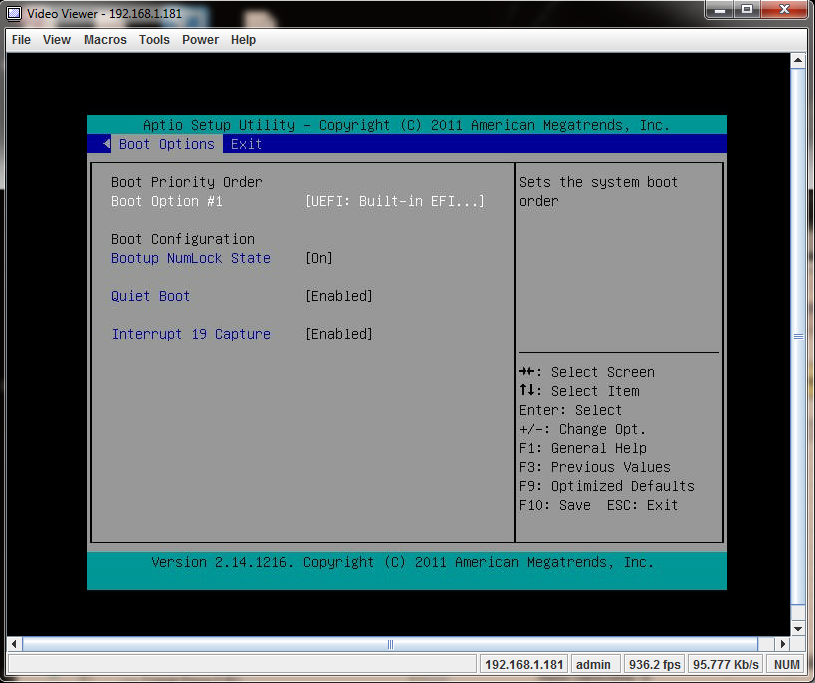Click vertical scrollbar down arrow

(x=798, y=627)
